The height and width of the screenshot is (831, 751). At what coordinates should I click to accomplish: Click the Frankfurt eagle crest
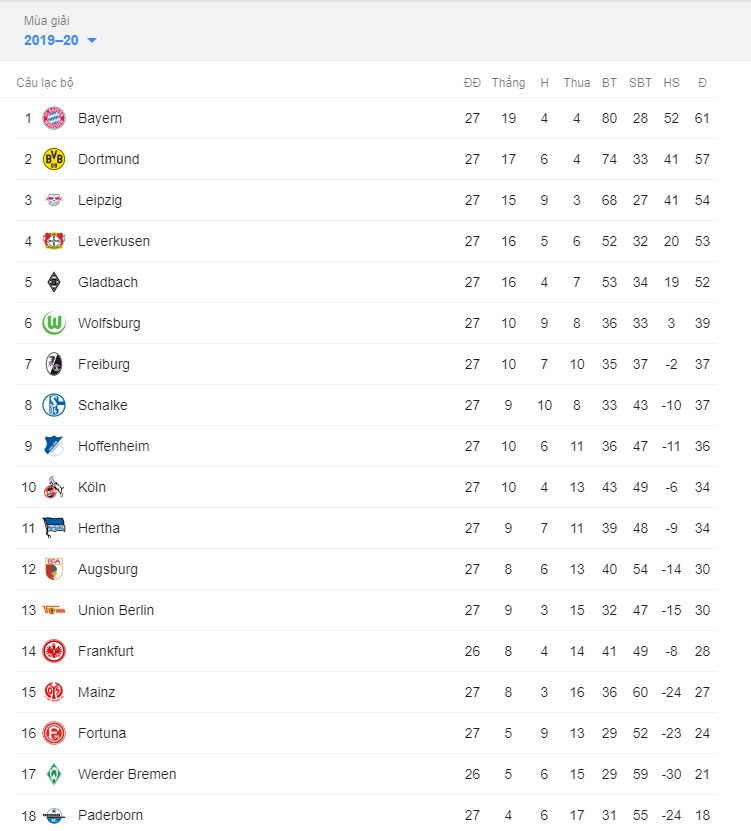tap(54, 651)
